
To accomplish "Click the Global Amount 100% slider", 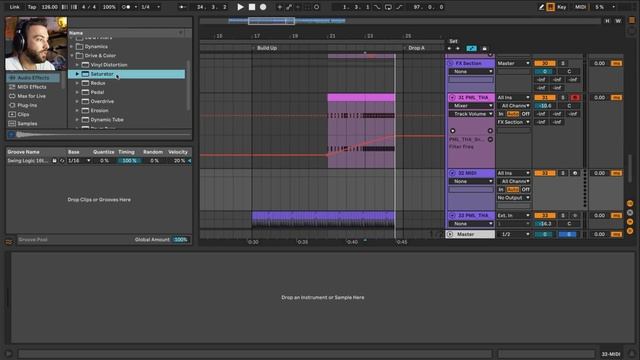I will (180, 240).
